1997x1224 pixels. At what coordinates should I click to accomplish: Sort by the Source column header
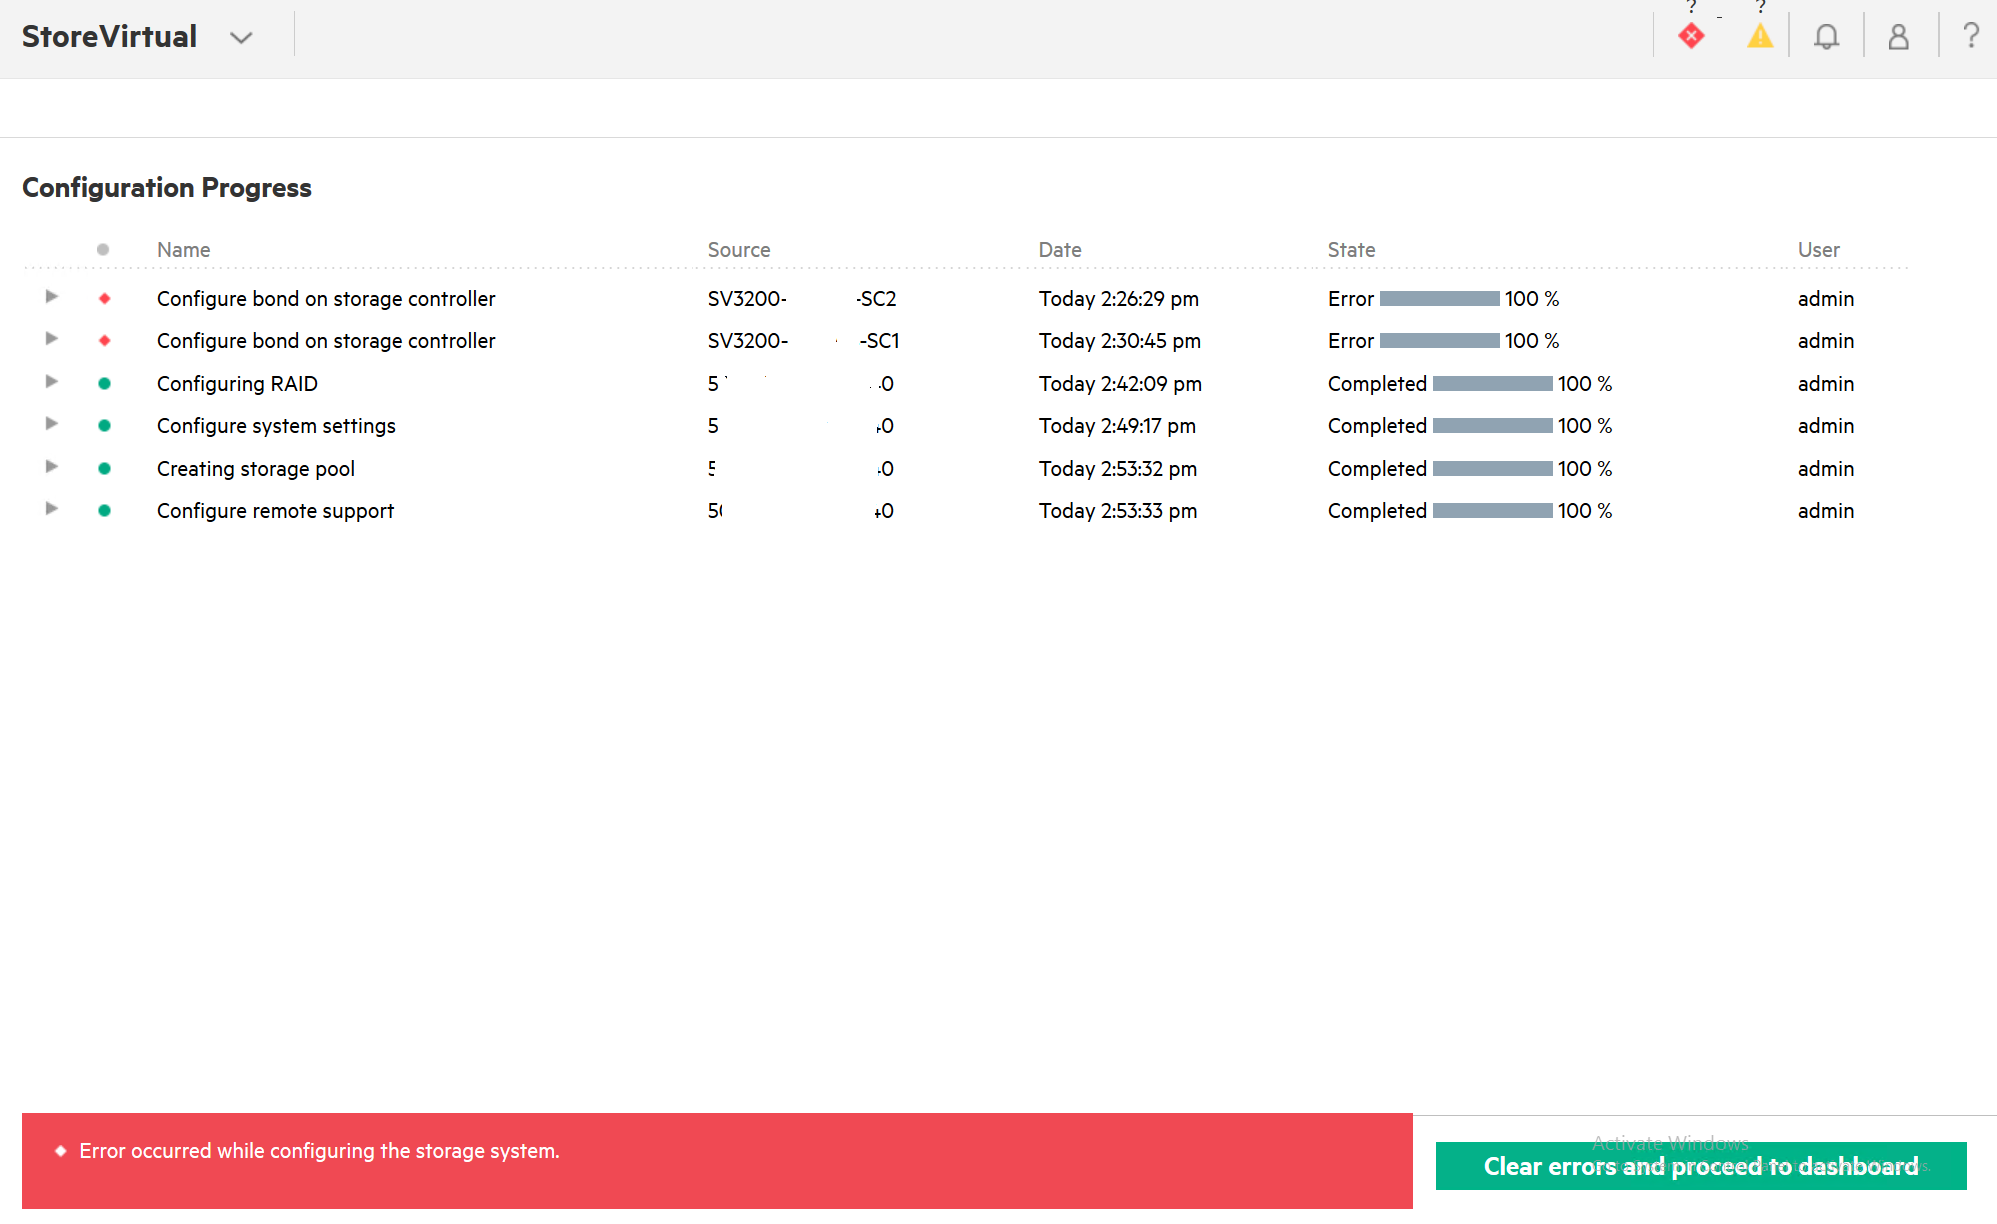[739, 250]
